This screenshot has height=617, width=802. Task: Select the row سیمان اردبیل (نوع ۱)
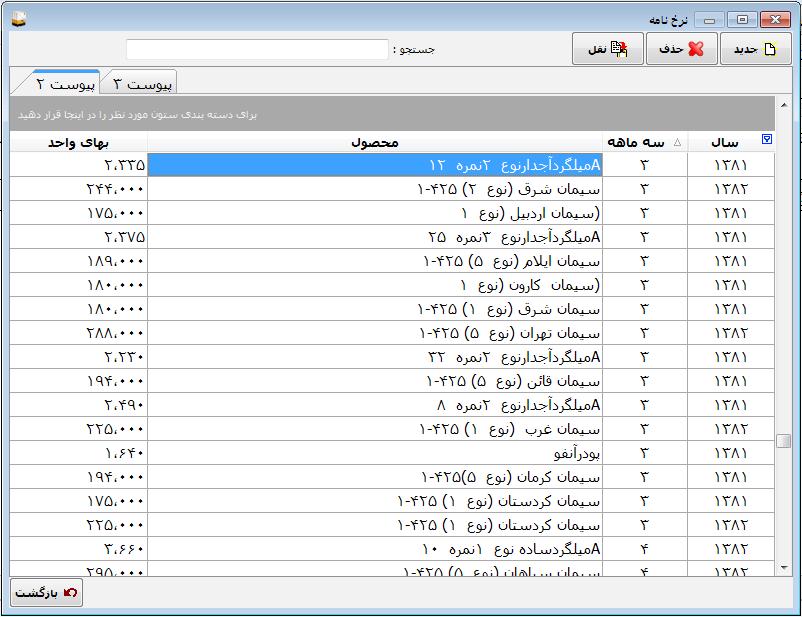(x=392, y=213)
